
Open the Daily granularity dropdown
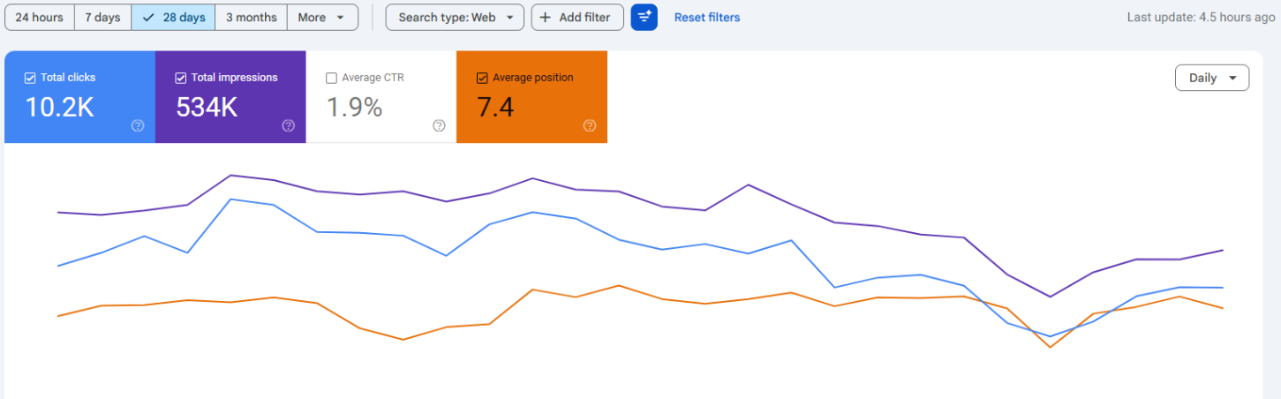pyautogui.click(x=1212, y=78)
